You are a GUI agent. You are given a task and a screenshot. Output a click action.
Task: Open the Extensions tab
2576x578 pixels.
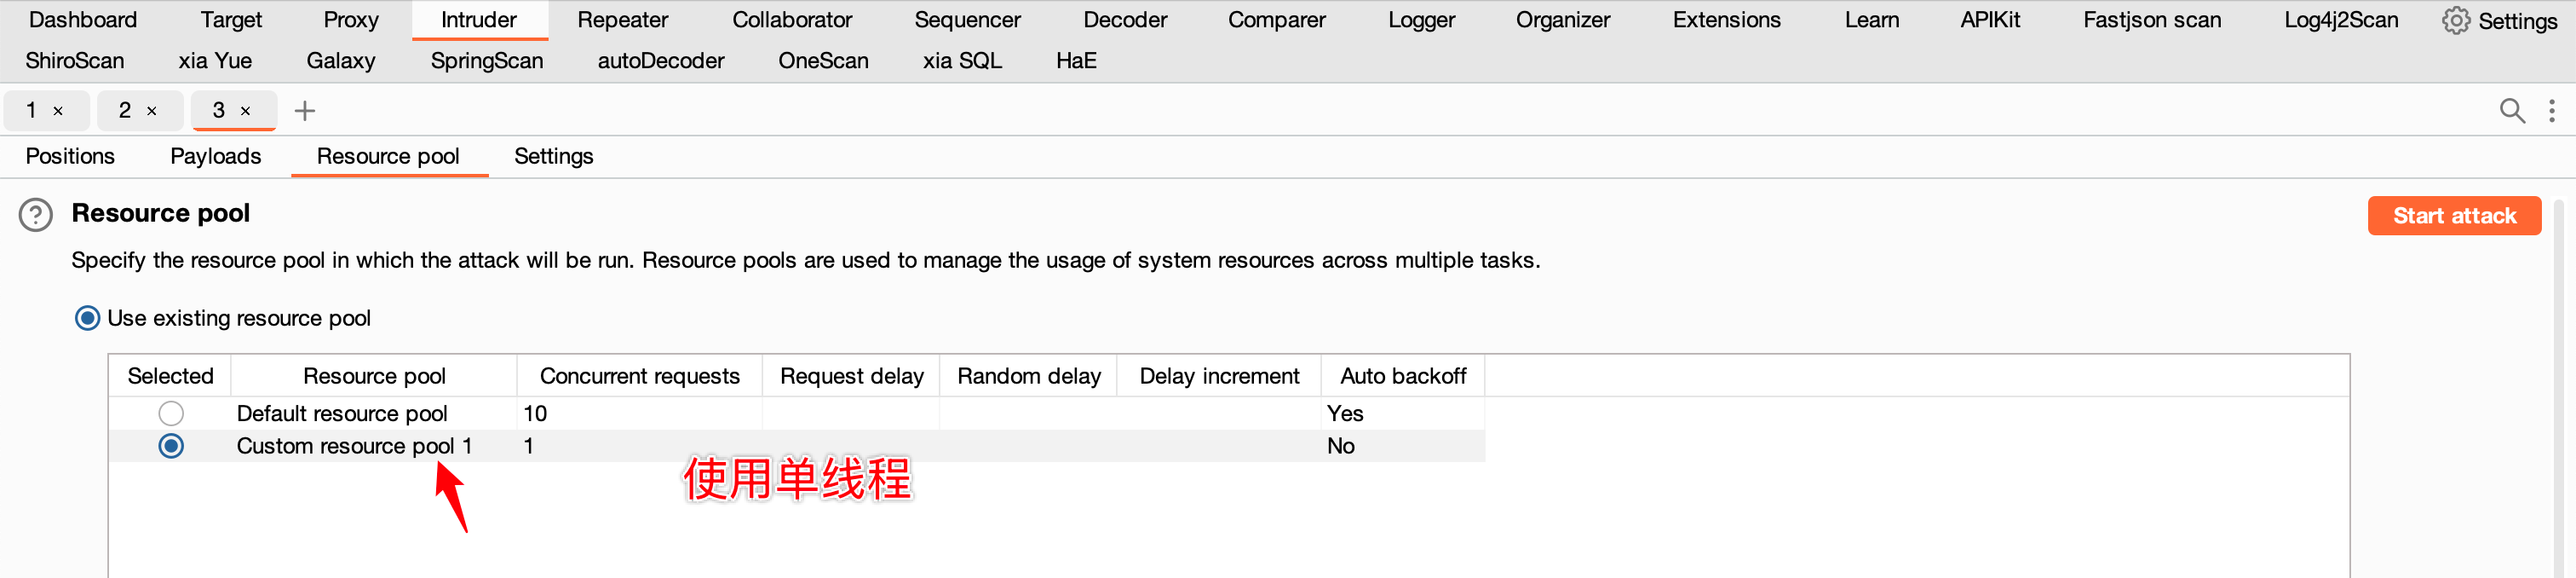[x=1727, y=20]
